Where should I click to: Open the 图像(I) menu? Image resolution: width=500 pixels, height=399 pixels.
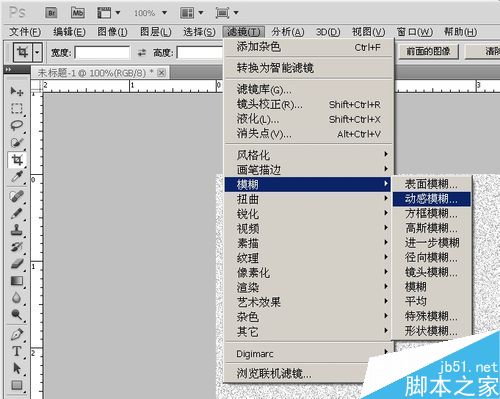[x=112, y=32]
